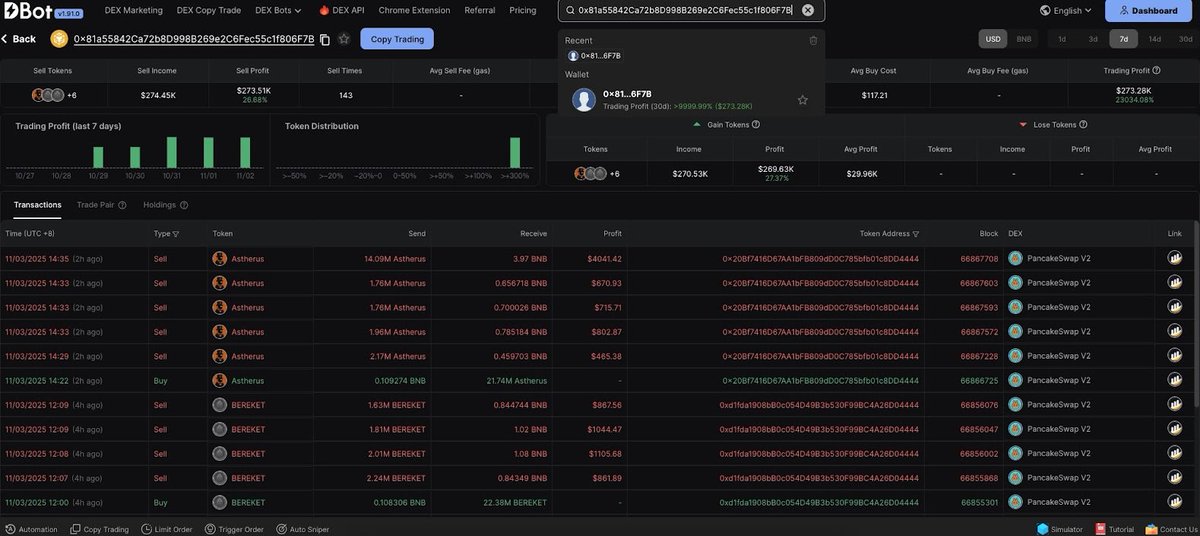
Task: Open link icon for block 66867572 row
Action: coord(1175,332)
